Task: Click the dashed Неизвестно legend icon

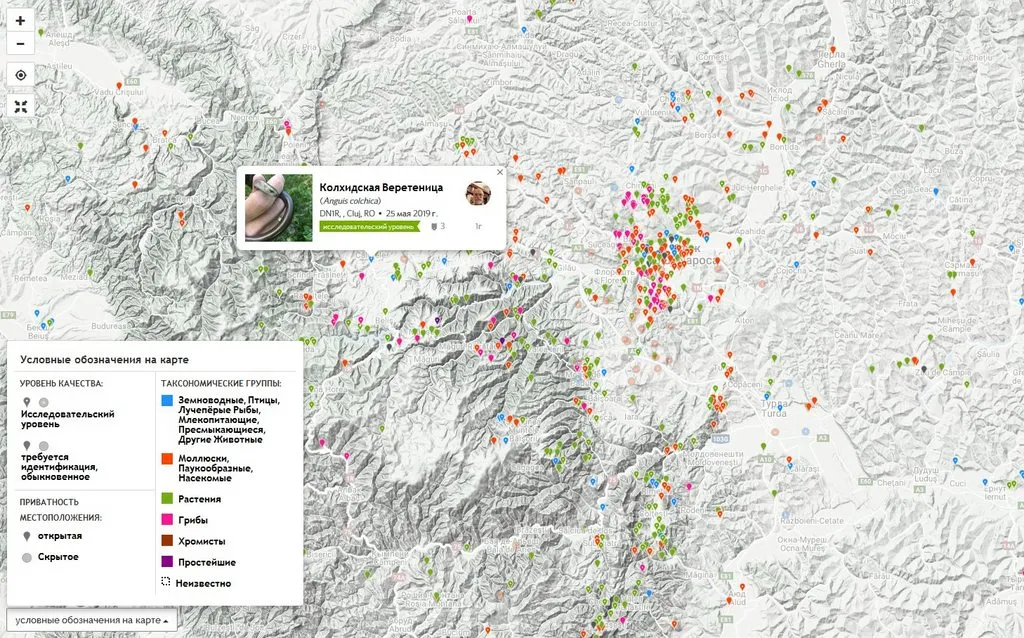Action: 167,583
